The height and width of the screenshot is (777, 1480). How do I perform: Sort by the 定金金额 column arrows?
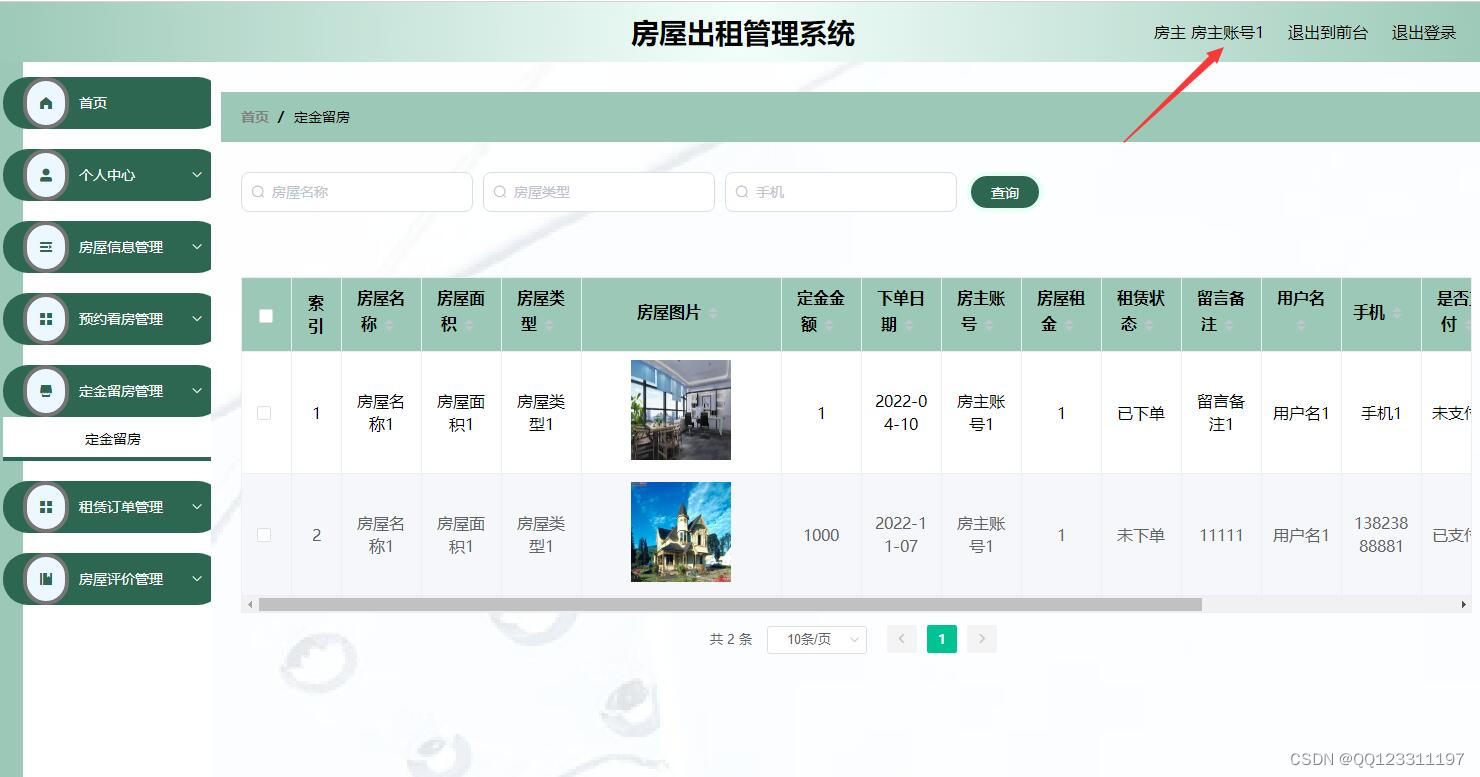point(829,325)
